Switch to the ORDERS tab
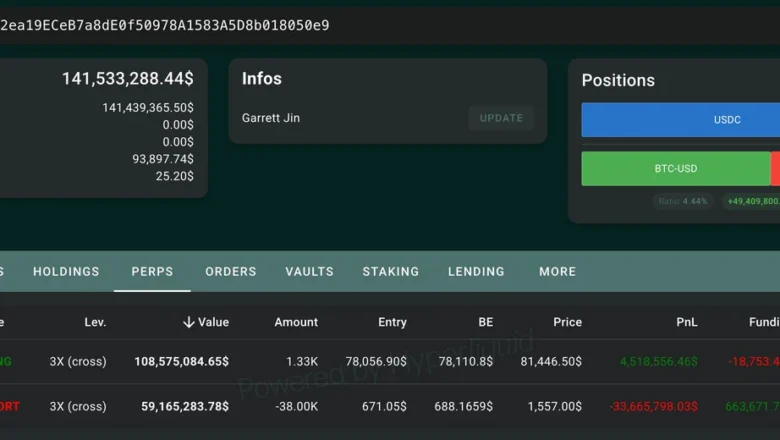Screen dimensions: 780x440 click(x=231, y=271)
